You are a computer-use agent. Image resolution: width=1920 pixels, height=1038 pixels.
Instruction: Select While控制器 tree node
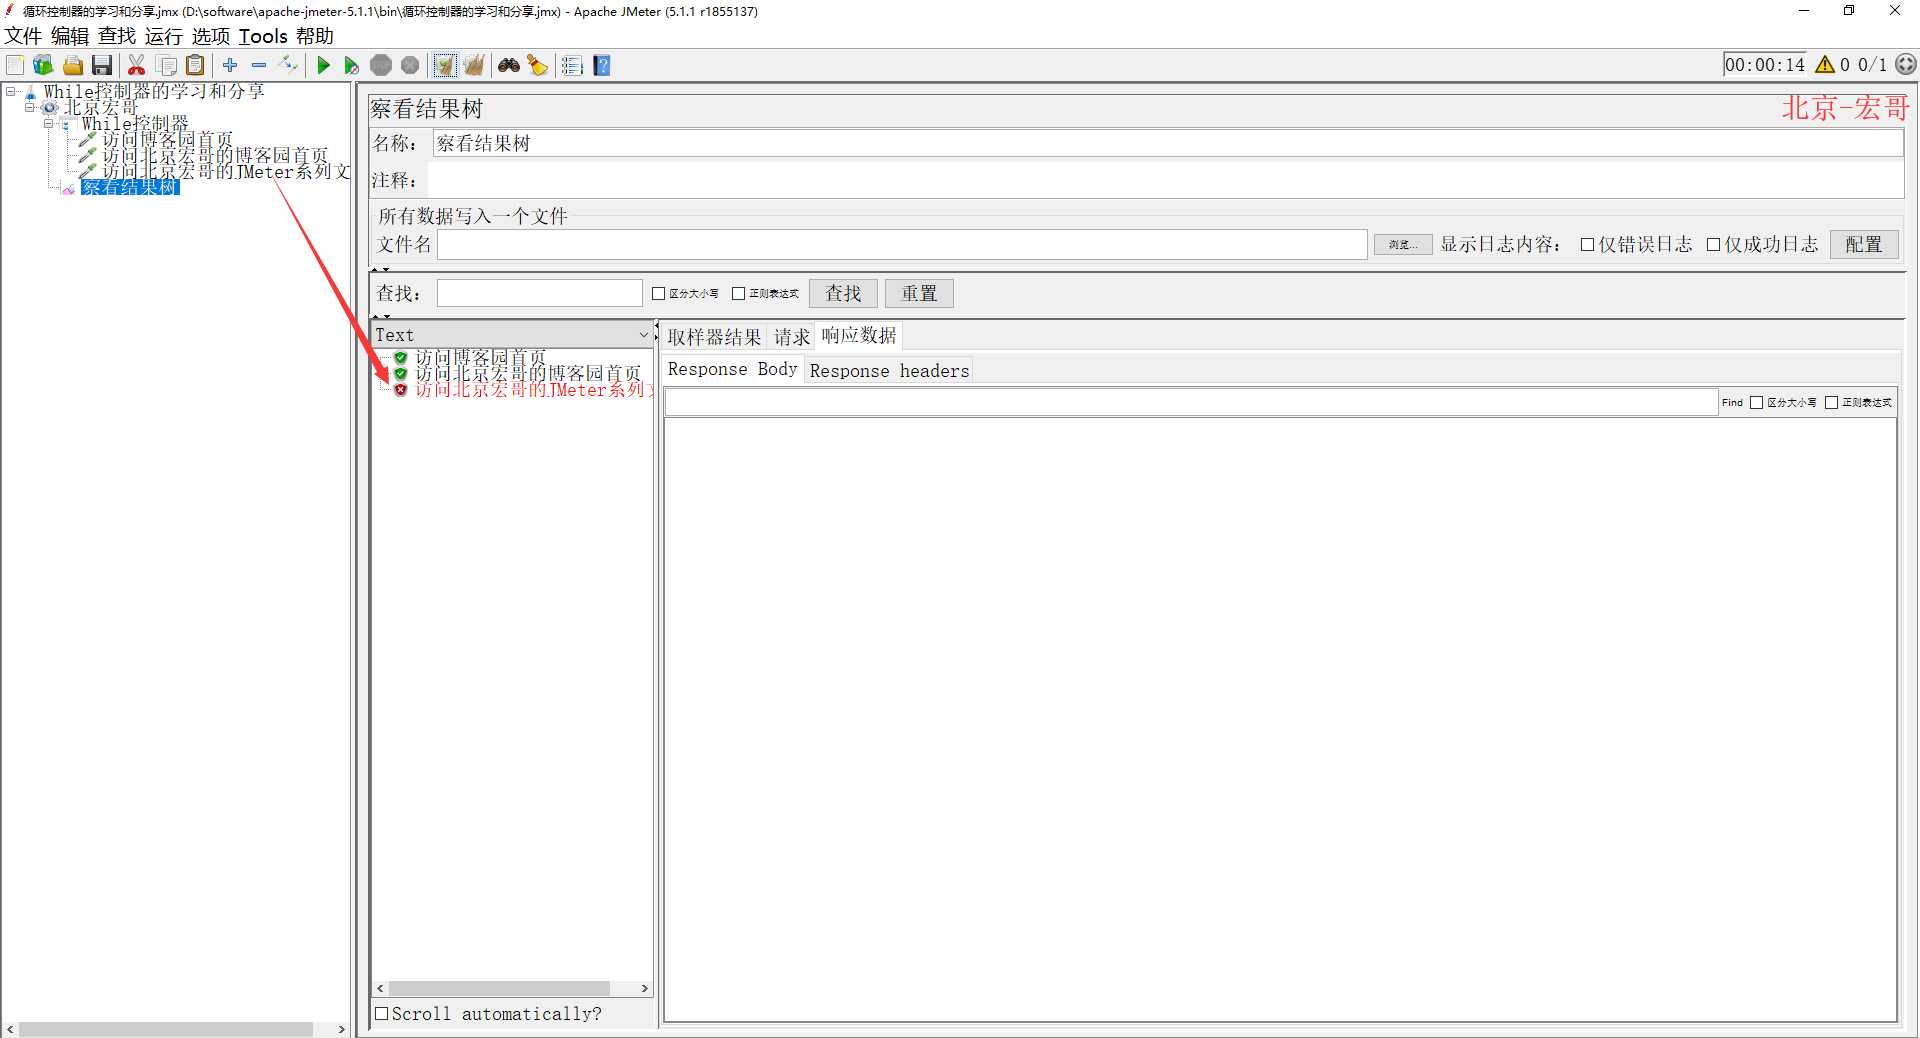(135, 124)
